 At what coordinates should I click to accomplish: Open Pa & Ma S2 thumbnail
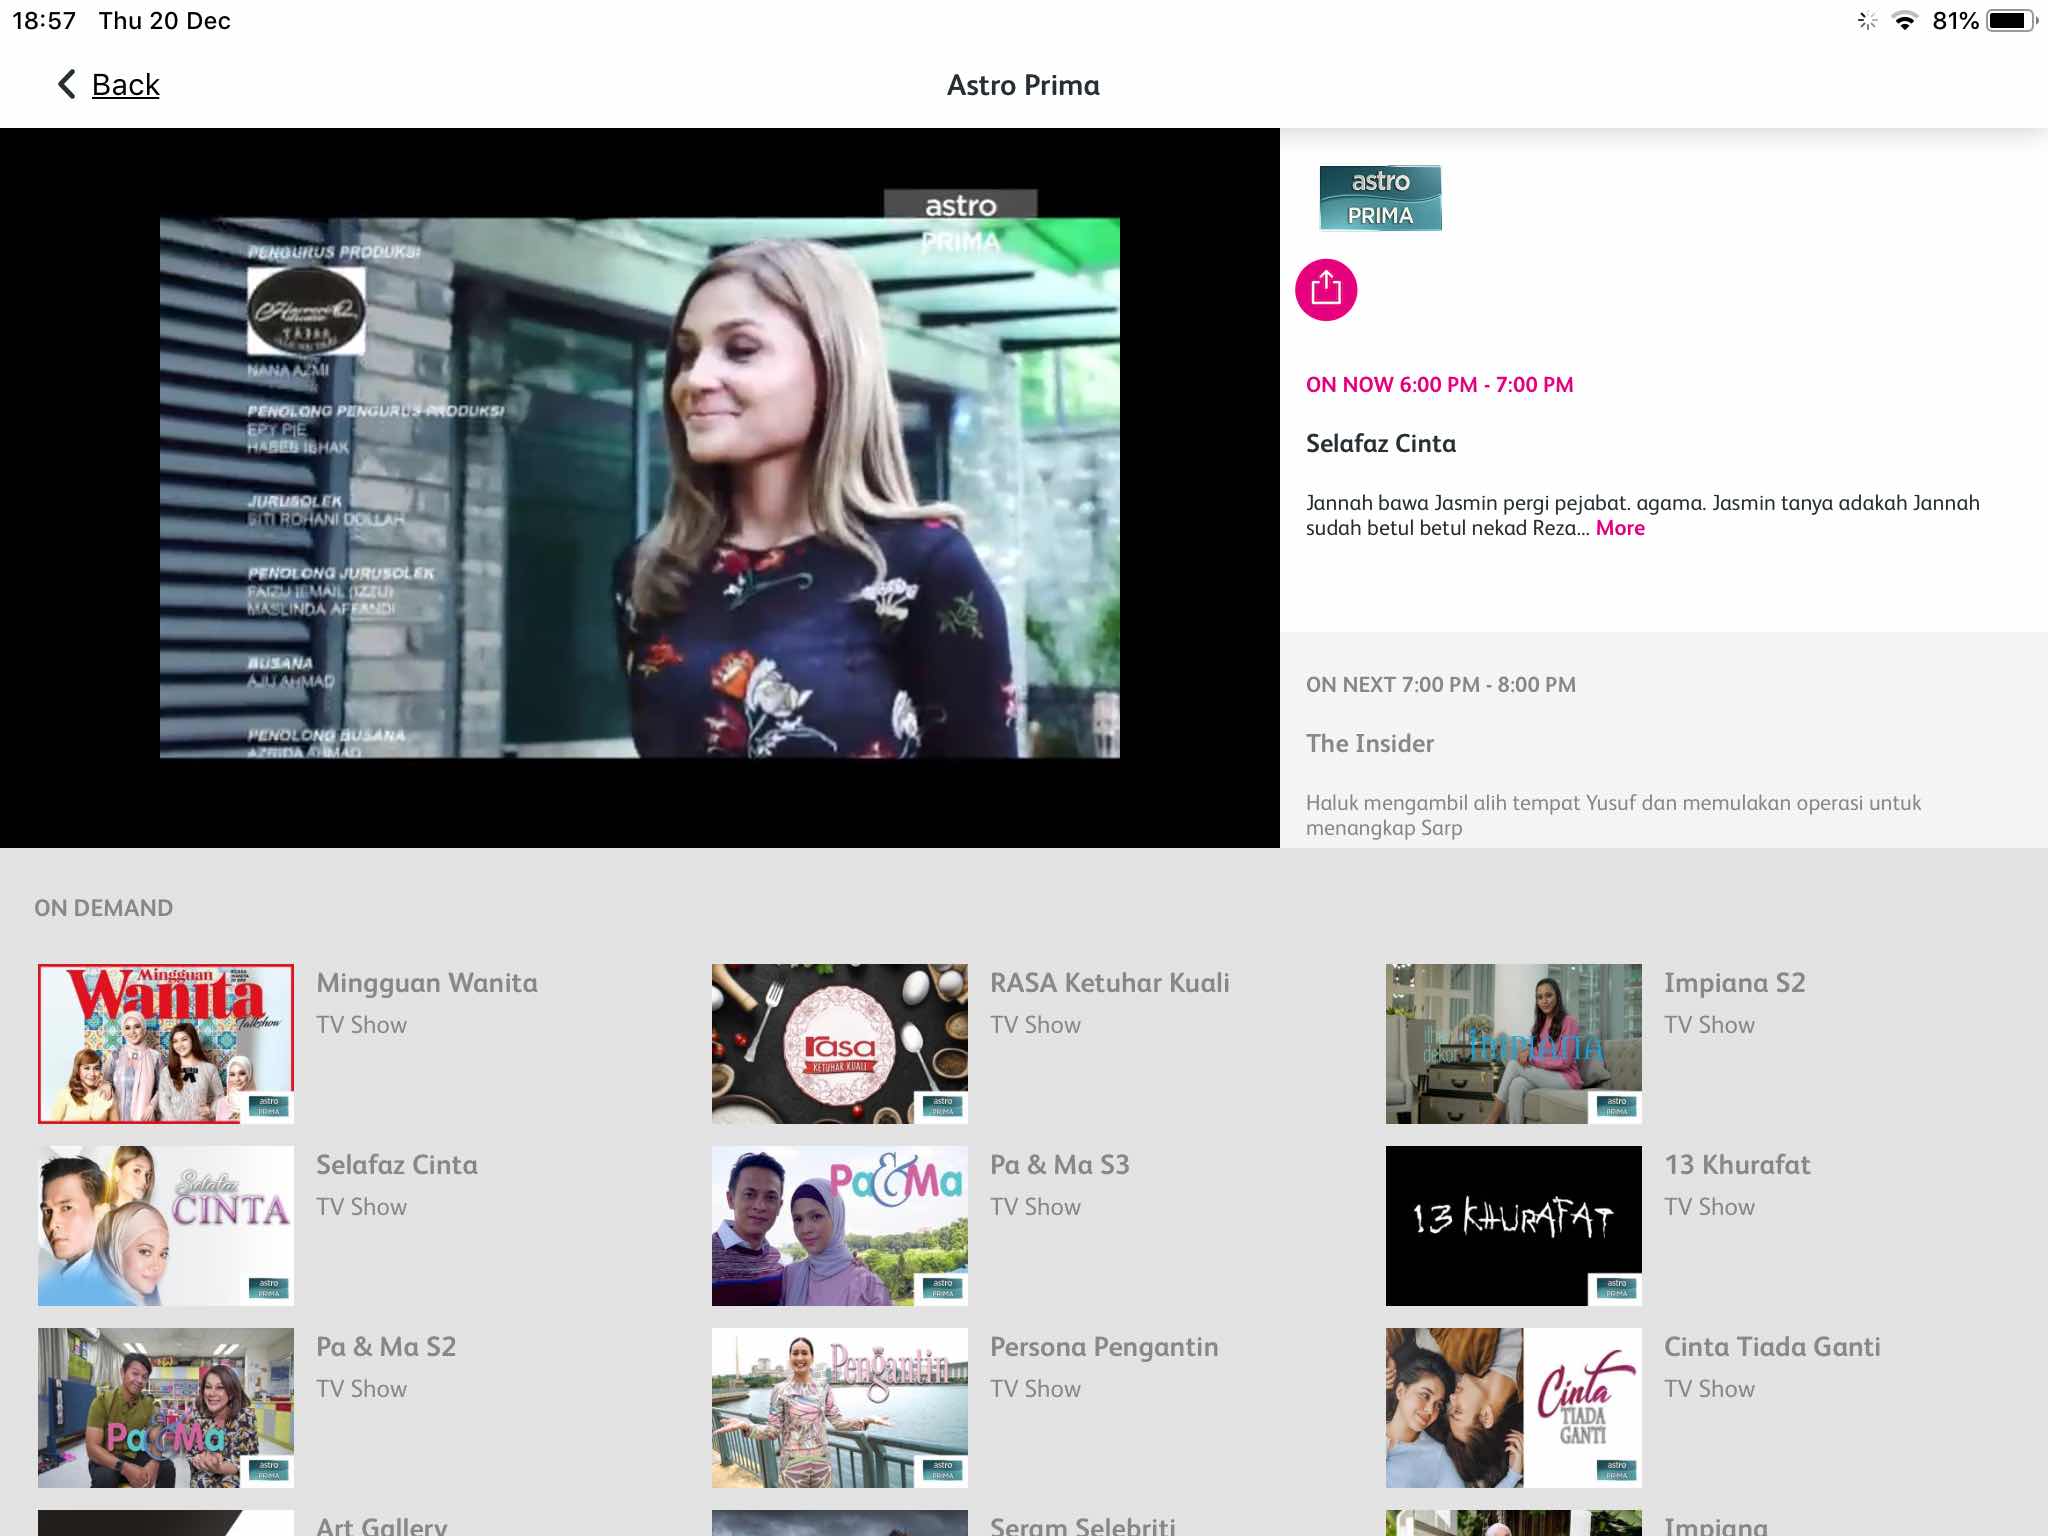tap(166, 1408)
